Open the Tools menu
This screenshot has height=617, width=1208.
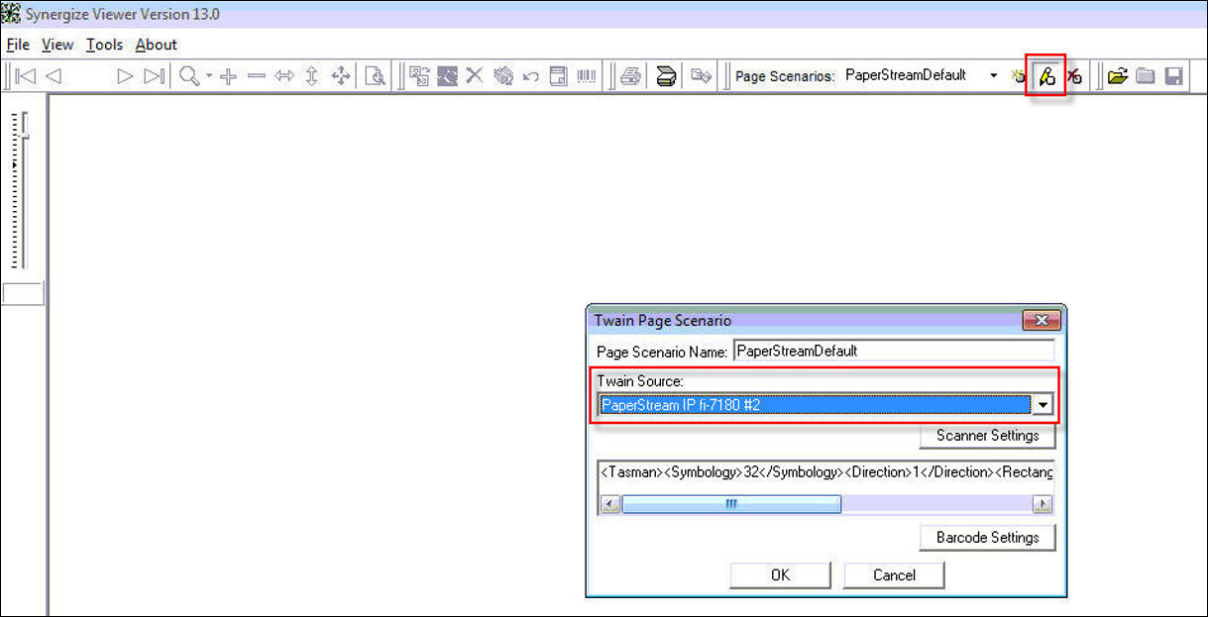(x=104, y=45)
